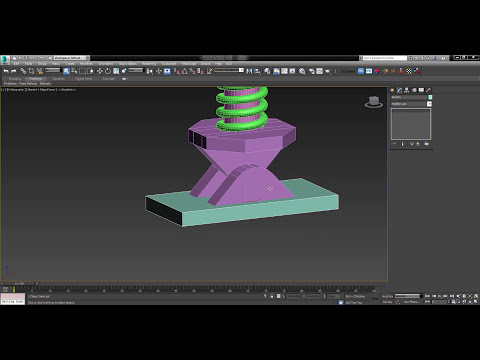Activate Select and Move tool
Image resolution: width=480 pixels, height=360 pixels.
(100, 71)
